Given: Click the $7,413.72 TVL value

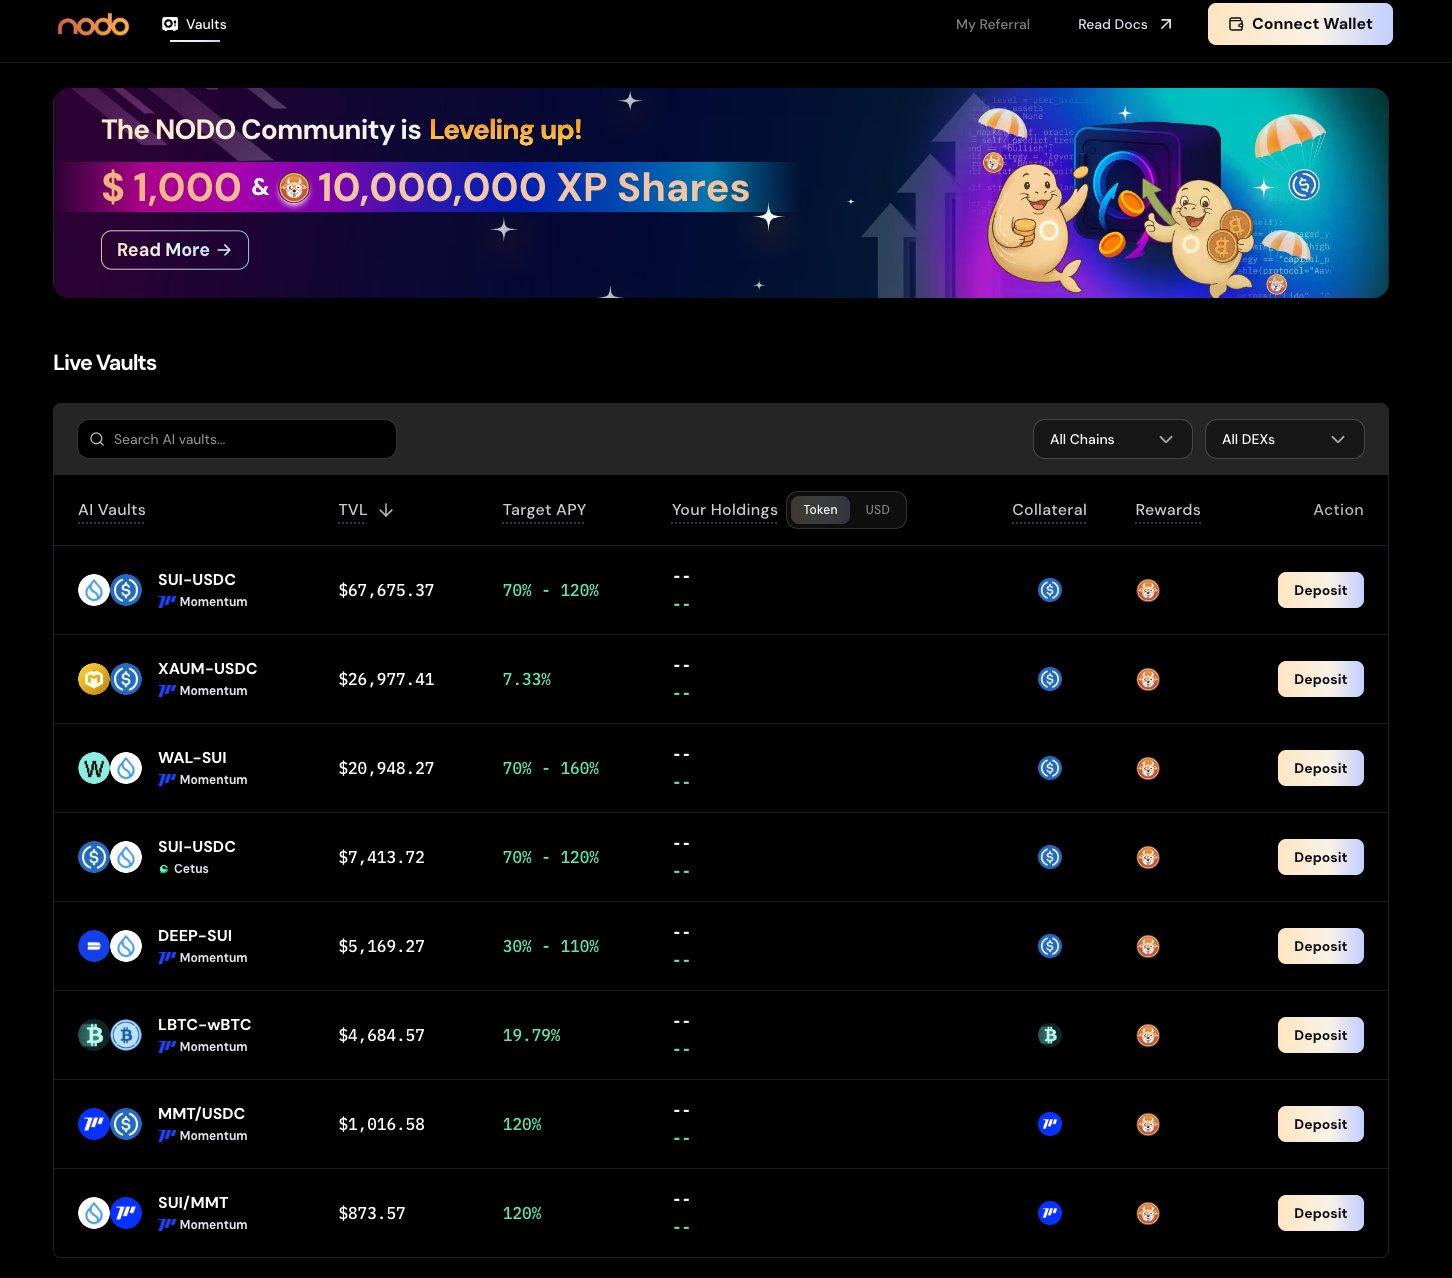Looking at the screenshot, I should (381, 857).
